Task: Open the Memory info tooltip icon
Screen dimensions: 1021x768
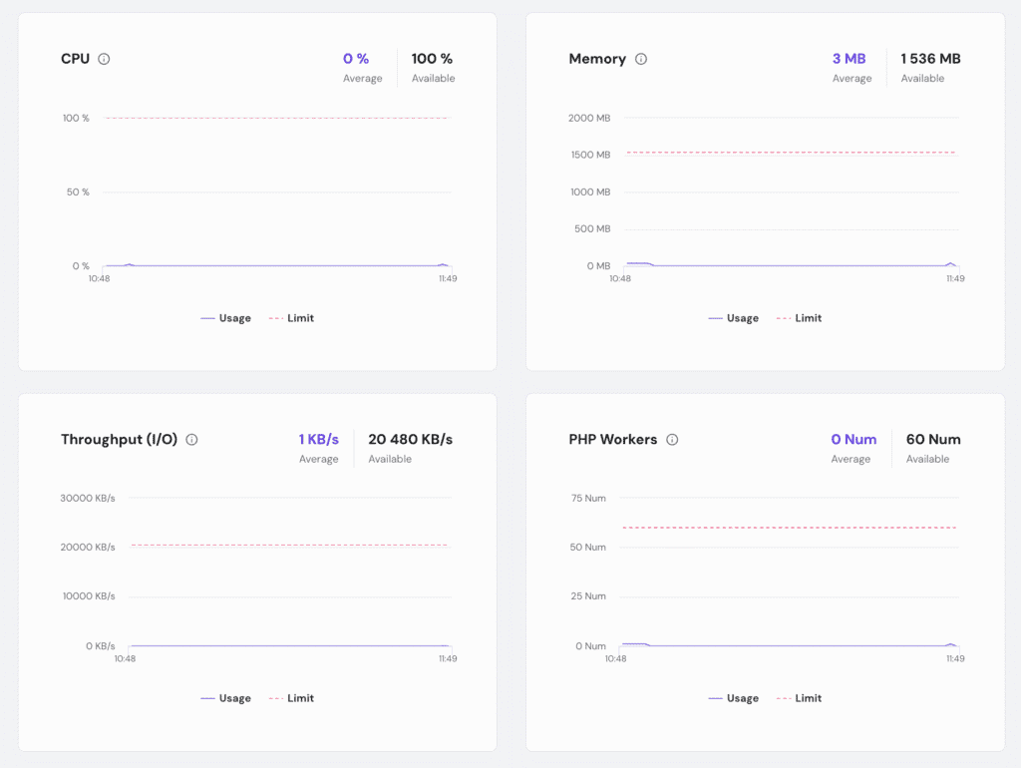Action: point(641,59)
